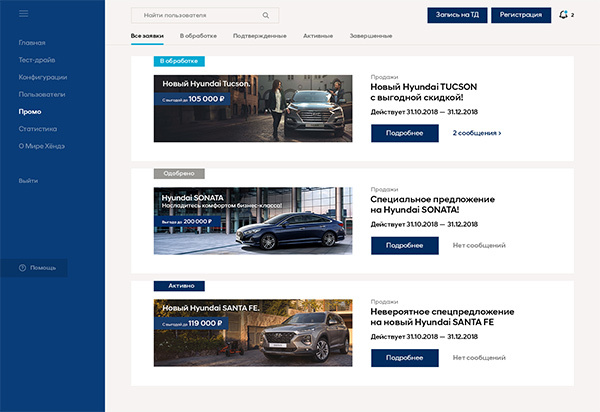The image size is (600, 412).
Task: Open О Мире Хёндэ in sidebar
Action: (42, 146)
